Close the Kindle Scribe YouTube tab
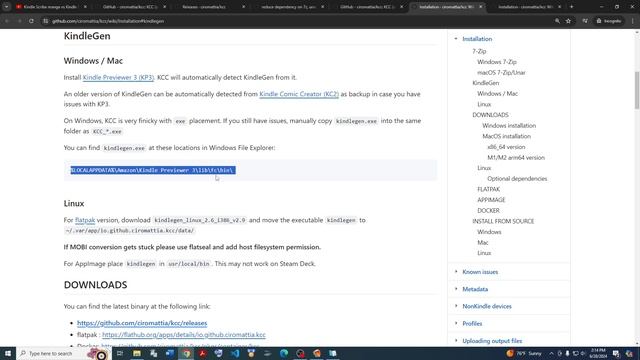 [x=85, y=7]
